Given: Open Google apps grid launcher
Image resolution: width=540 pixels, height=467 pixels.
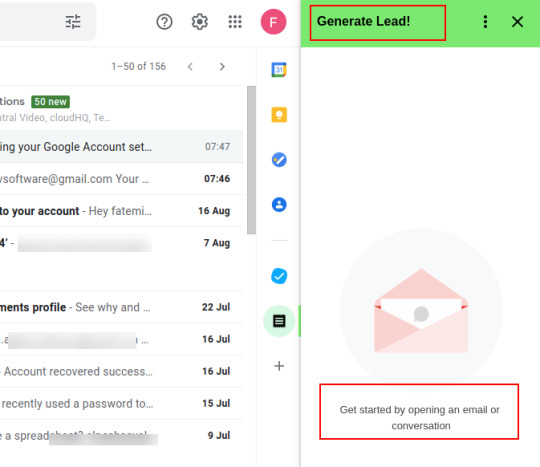Looking at the screenshot, I should (235, 22).
